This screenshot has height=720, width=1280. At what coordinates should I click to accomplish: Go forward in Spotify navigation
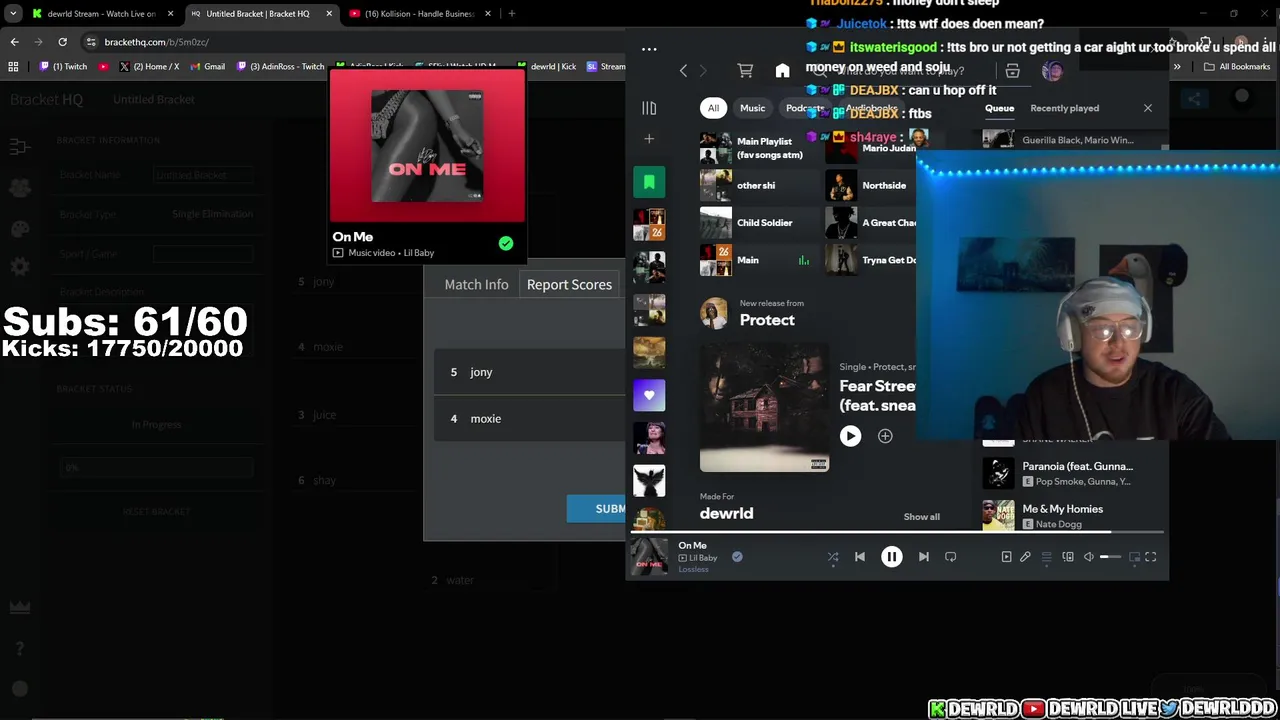tap(703, 71)
